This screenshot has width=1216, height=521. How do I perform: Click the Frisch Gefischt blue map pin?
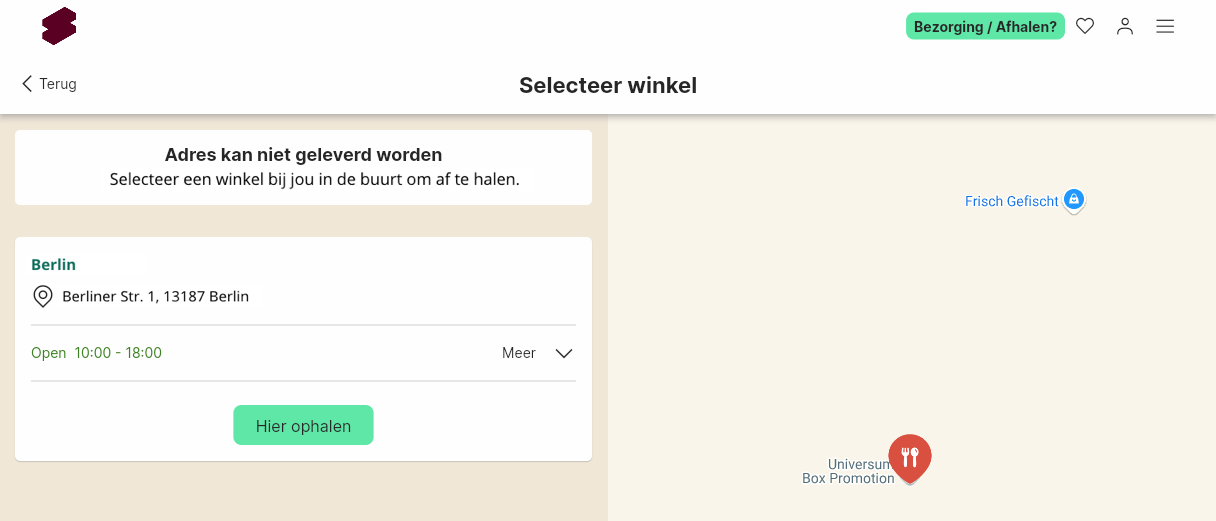[1073, 201]
